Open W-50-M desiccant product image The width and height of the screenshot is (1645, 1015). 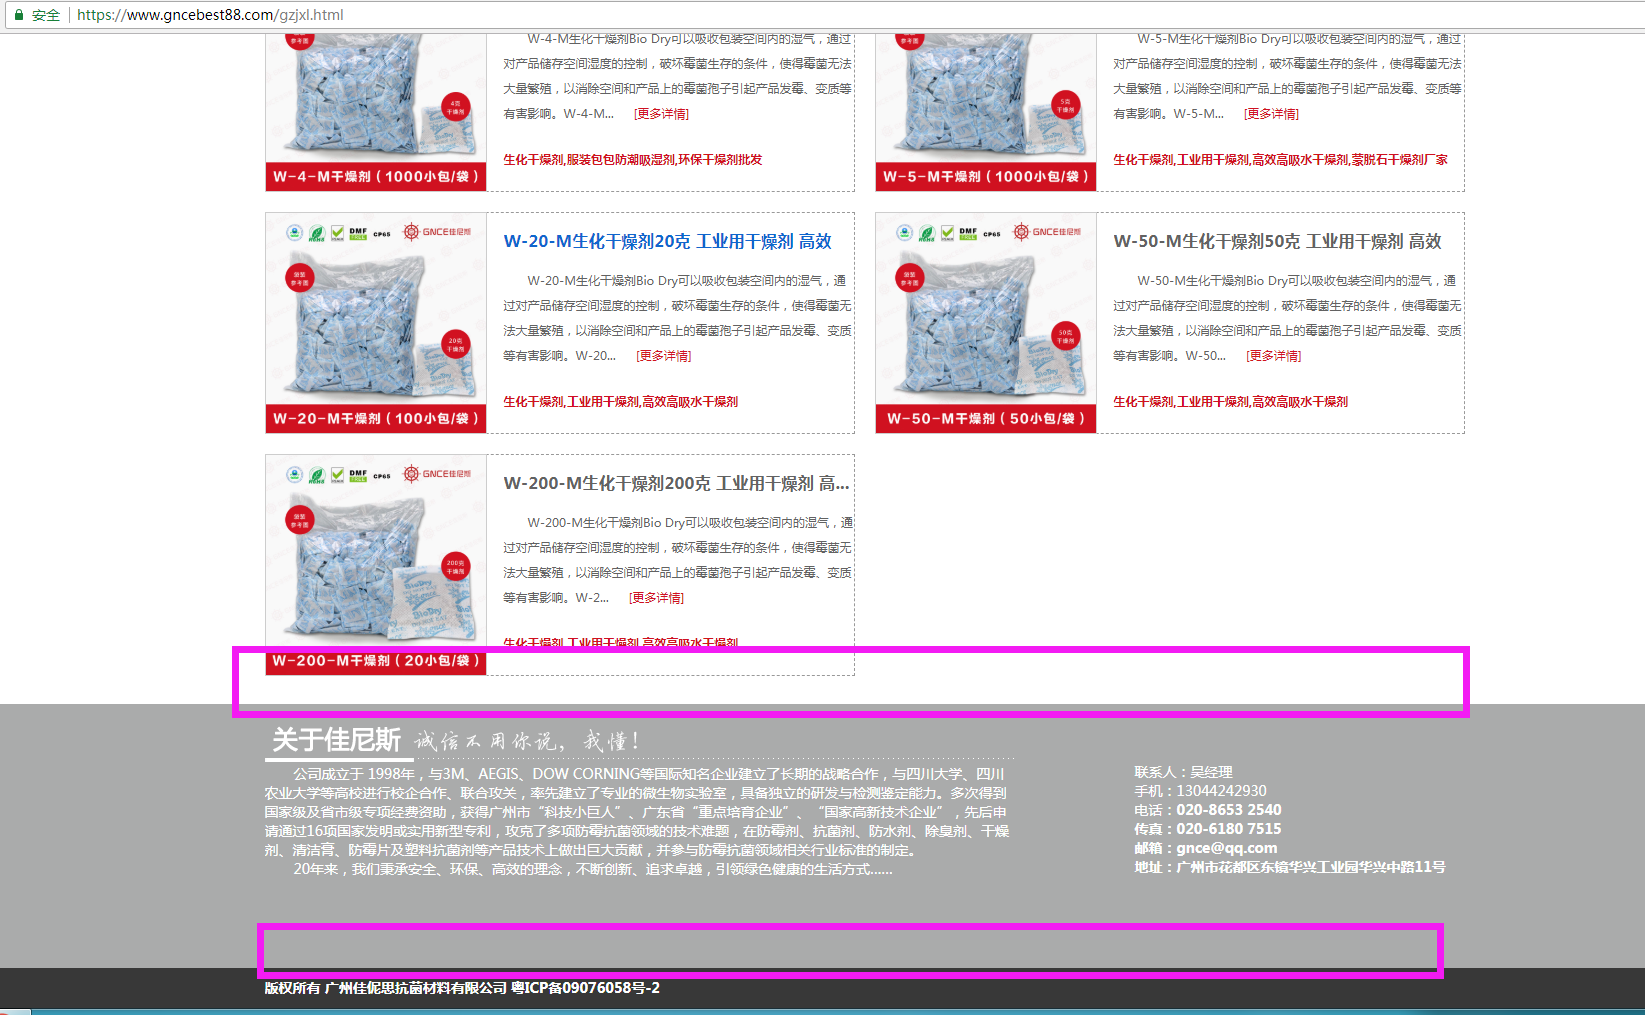pyautogui.click(x=986, y=323)
